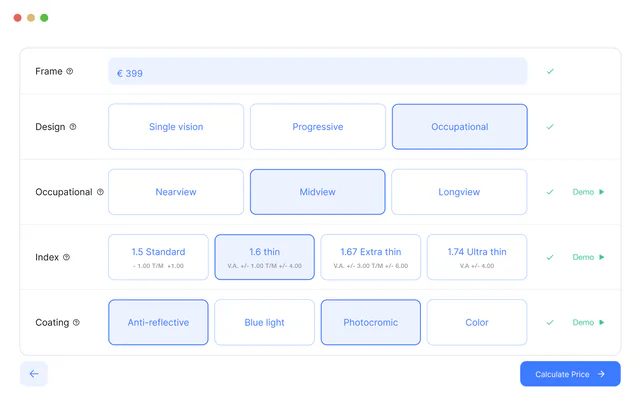Click the play arrow in Index Demo
This screenshot has height=403, width=640.
pos(601,257)
